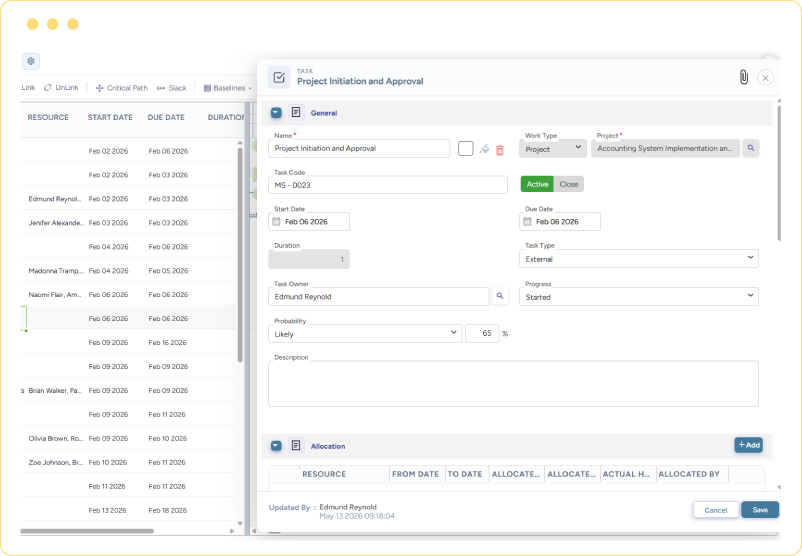Click the DUE DATE column header in grid

[x=166, y=117]
